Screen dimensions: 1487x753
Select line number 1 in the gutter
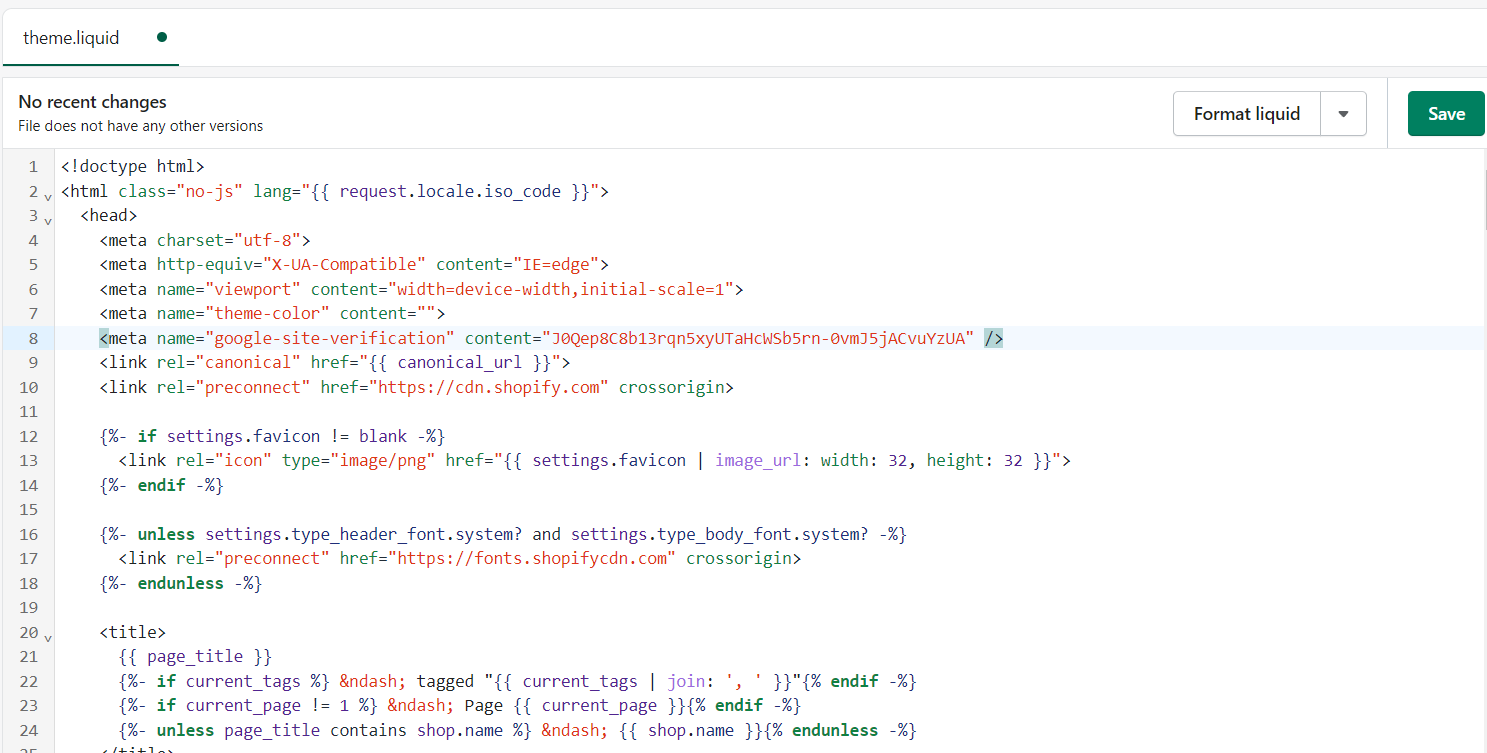33,167
